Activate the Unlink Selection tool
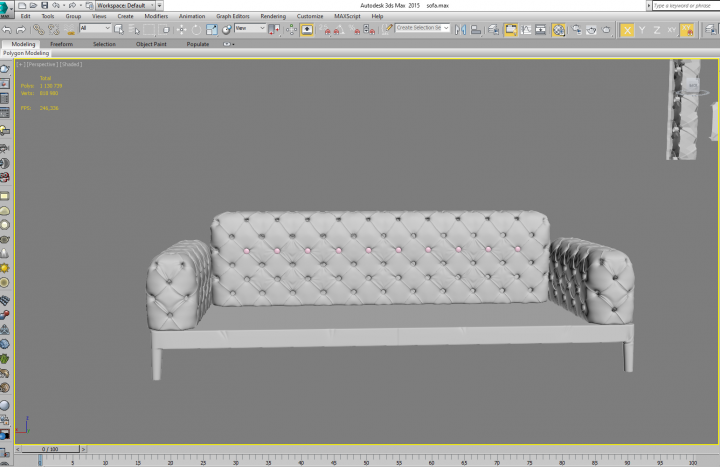This screenshot has width=720, height=467. pyautogui.click(x=54, y=30)
